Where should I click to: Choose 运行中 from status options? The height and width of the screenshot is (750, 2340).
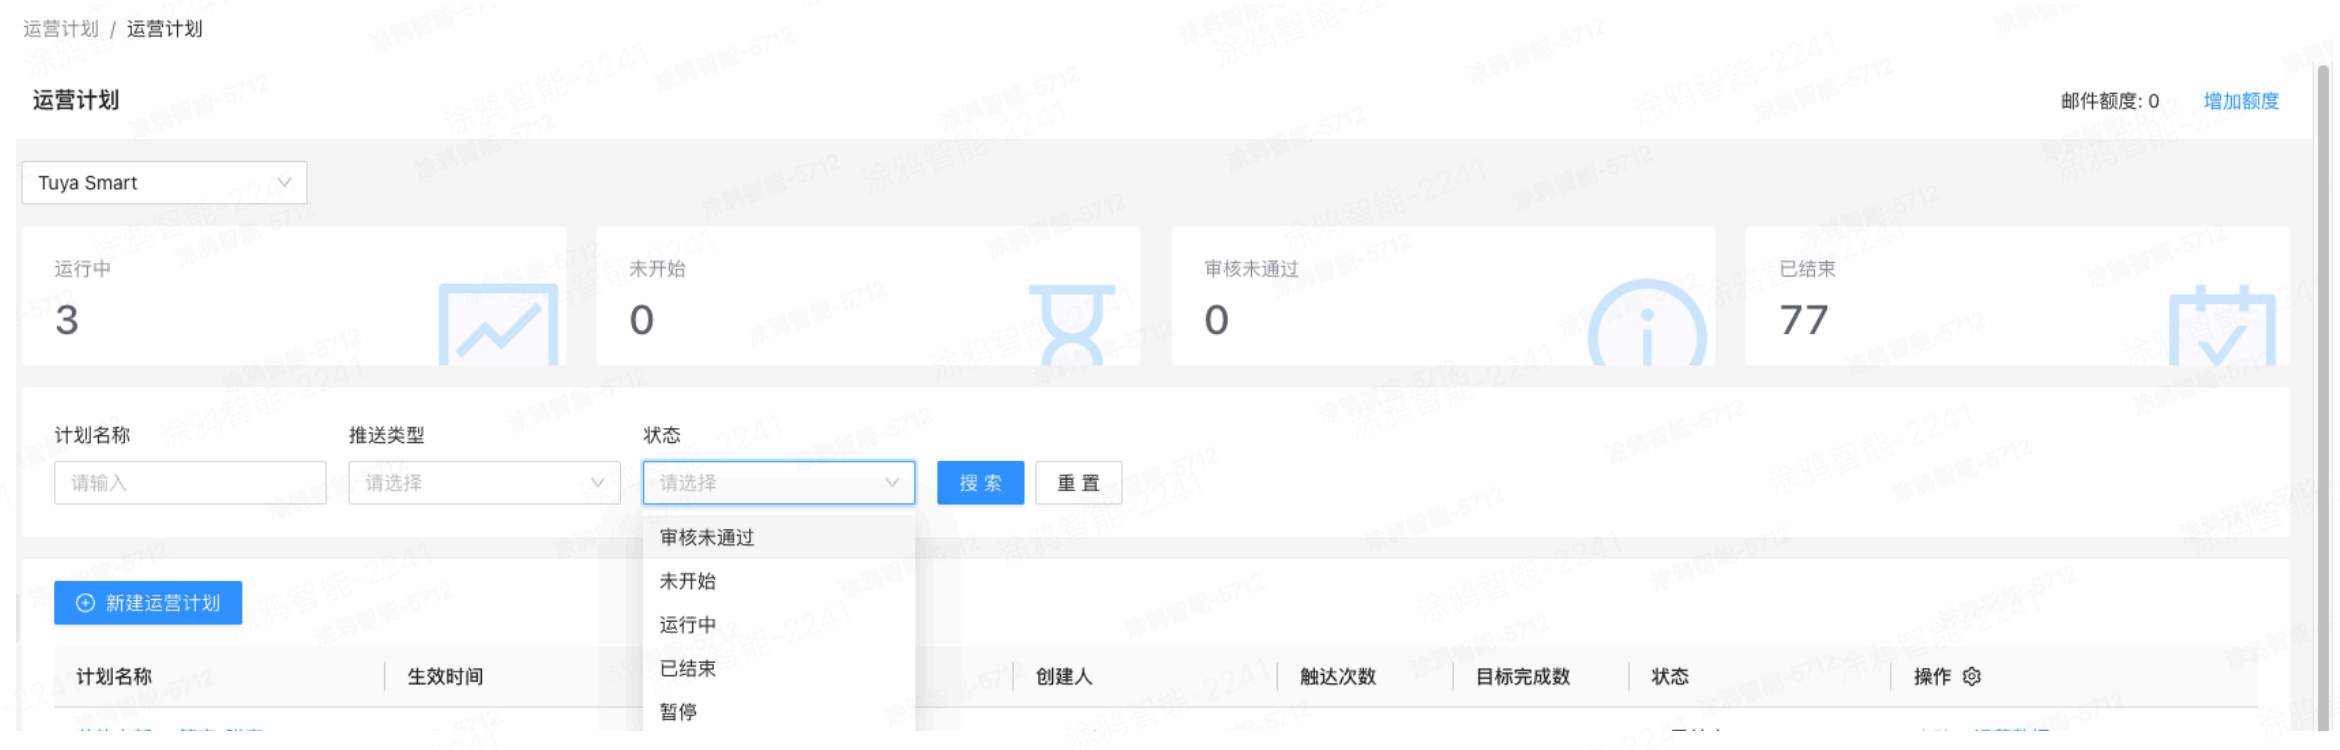coord(779,625)
